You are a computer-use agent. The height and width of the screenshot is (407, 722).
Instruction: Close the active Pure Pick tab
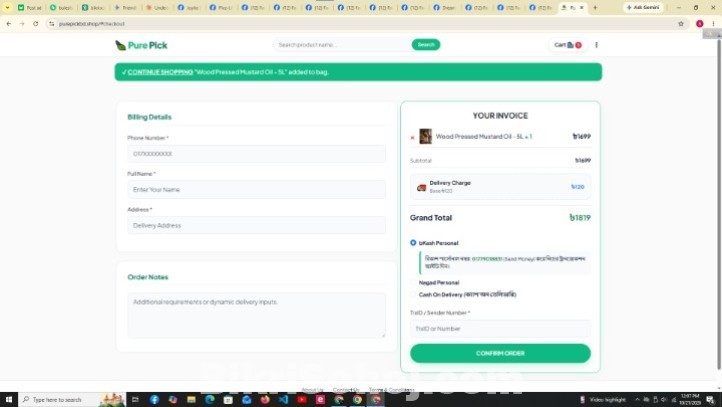pyautogui.click(x=582, y=7)
